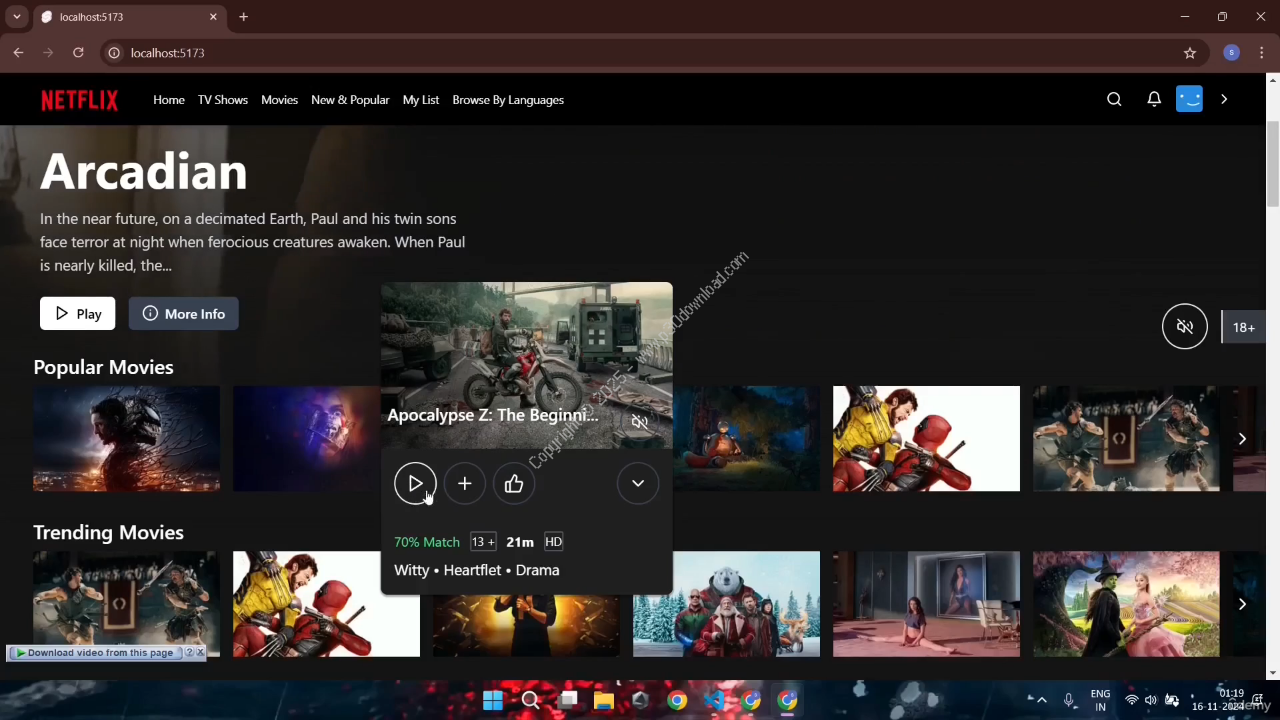Open Browse By Languages
The image size is (1280, 720).
click(508, 100)
